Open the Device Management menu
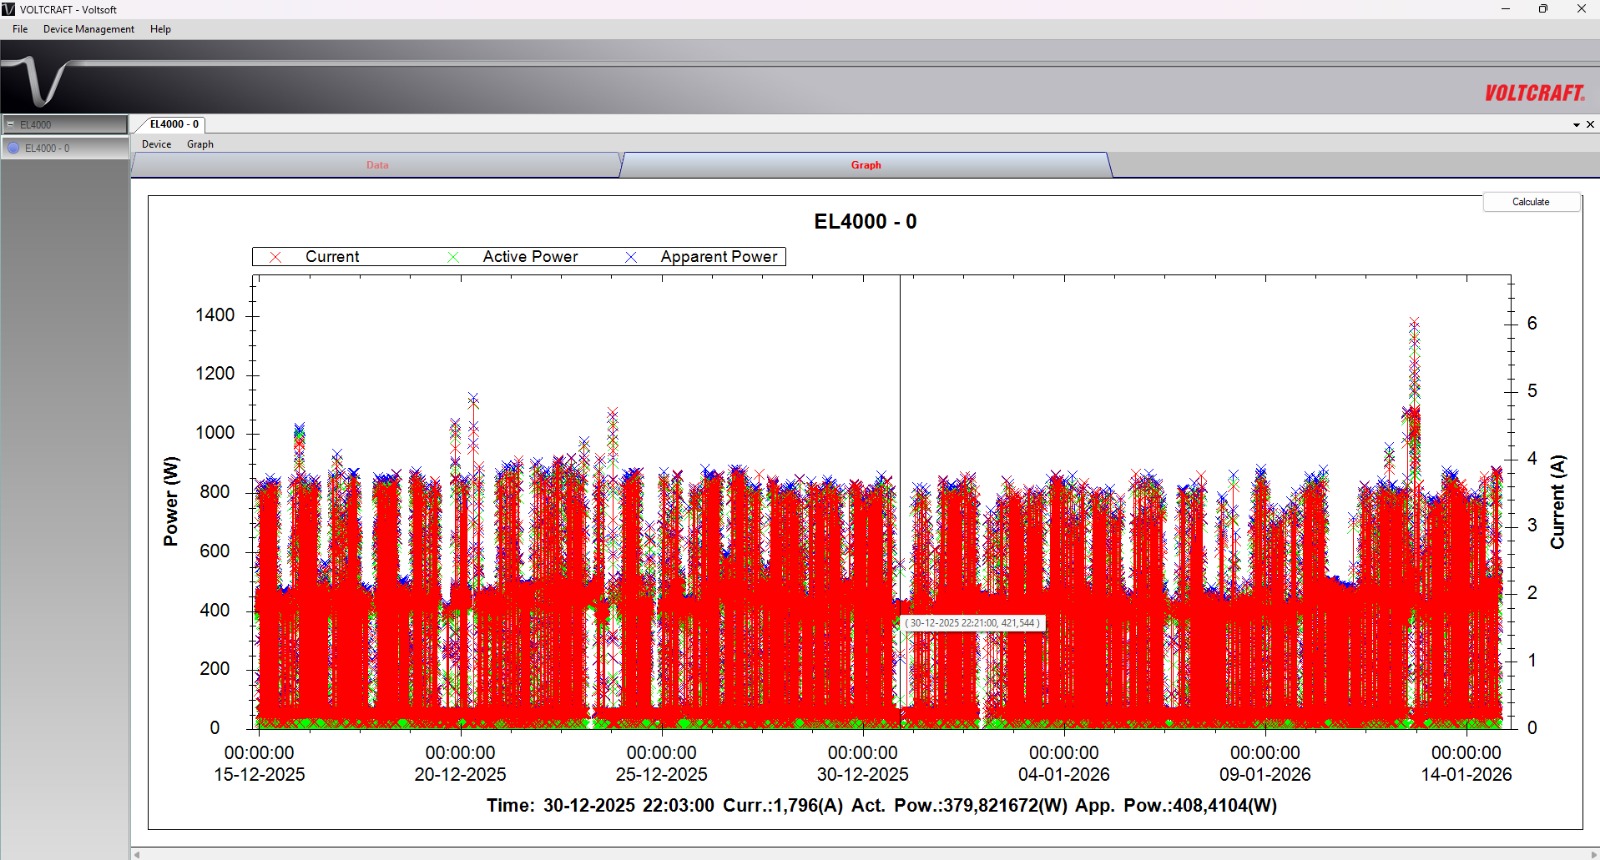 [88, 29]
